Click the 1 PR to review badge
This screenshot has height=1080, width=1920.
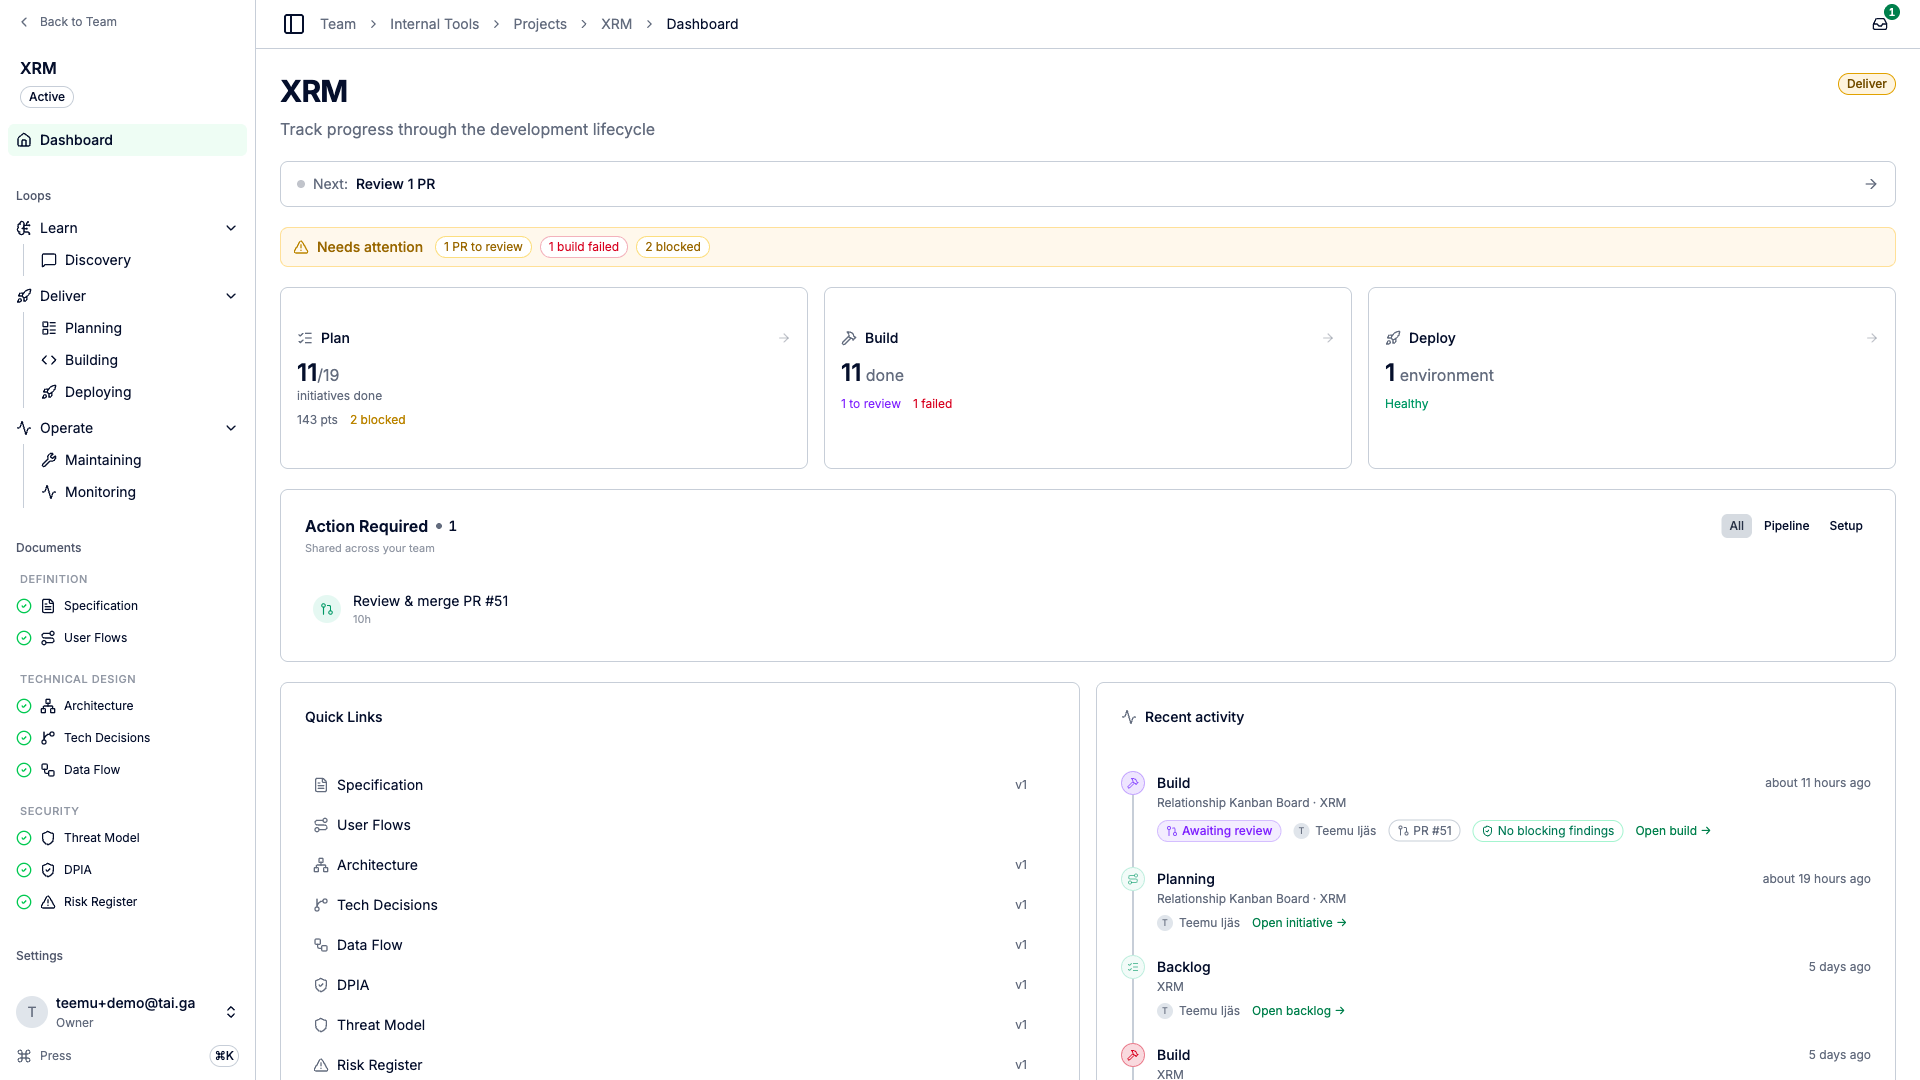pyautogui.click(x=483, y=247)
